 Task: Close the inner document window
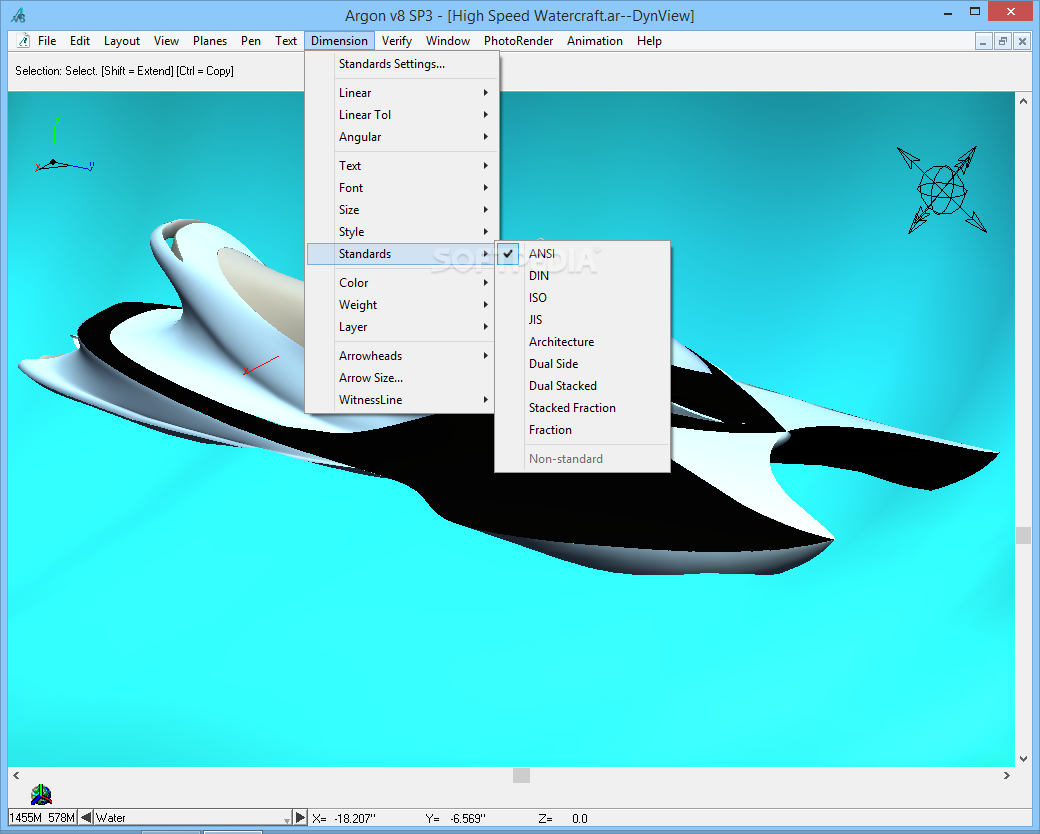[1022, 41]
